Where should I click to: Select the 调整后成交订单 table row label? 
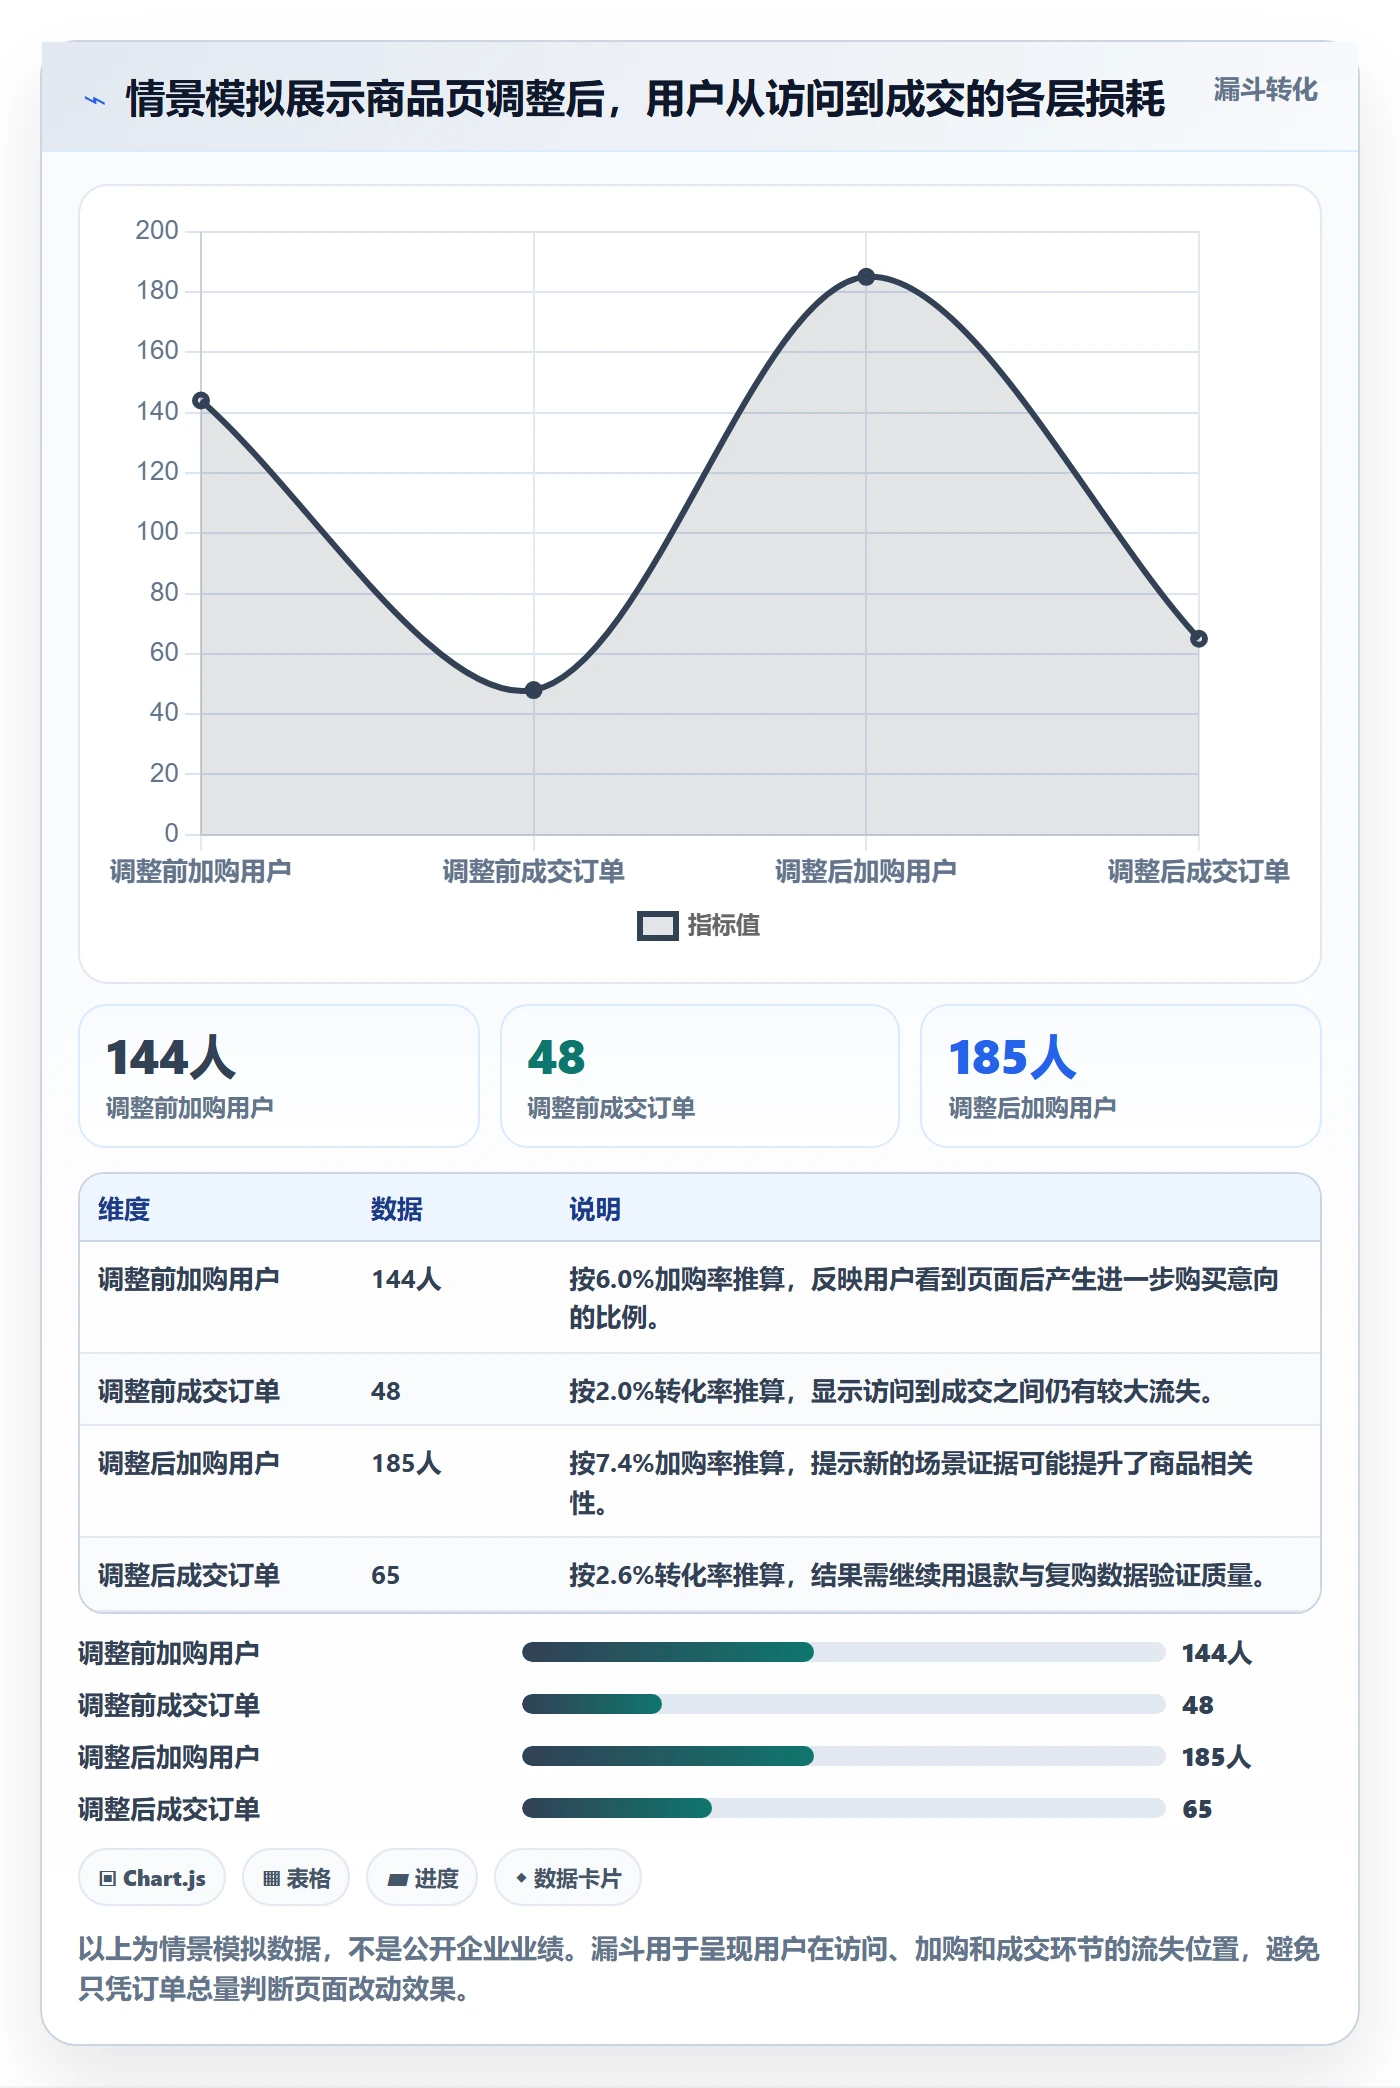(x=189, y=1575)
